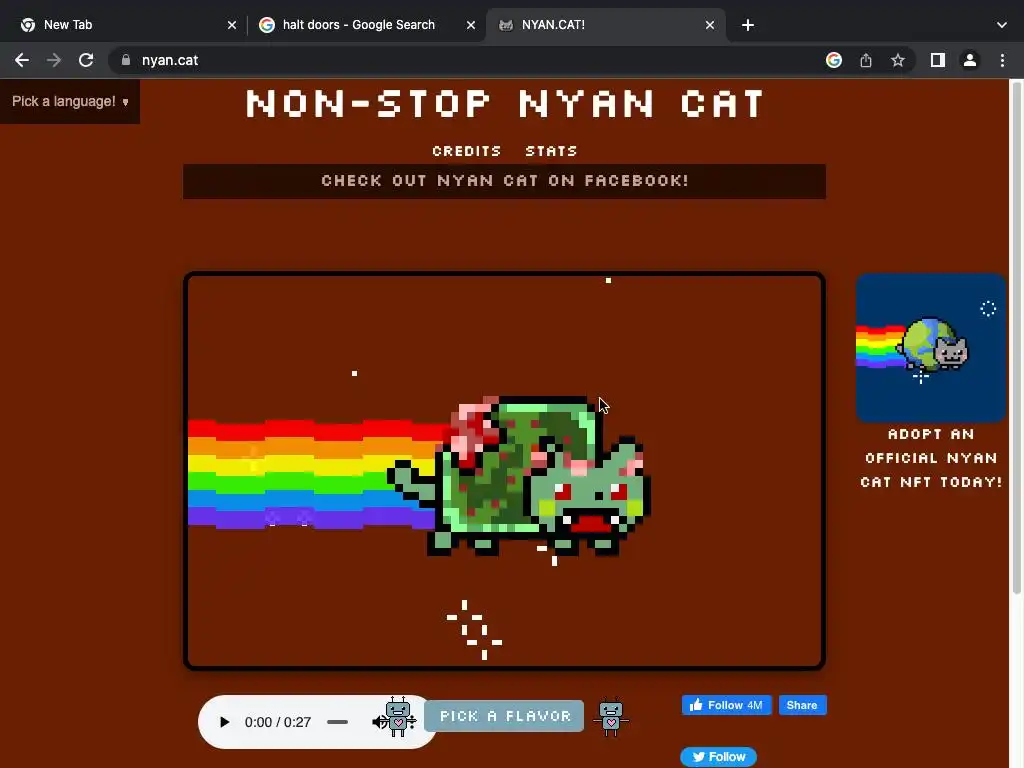The width and height of the screenshot is (1024, 768).
Task: Open the Chrome three-dot menu
Action: pyautogui.click(x=1002, y=60)
